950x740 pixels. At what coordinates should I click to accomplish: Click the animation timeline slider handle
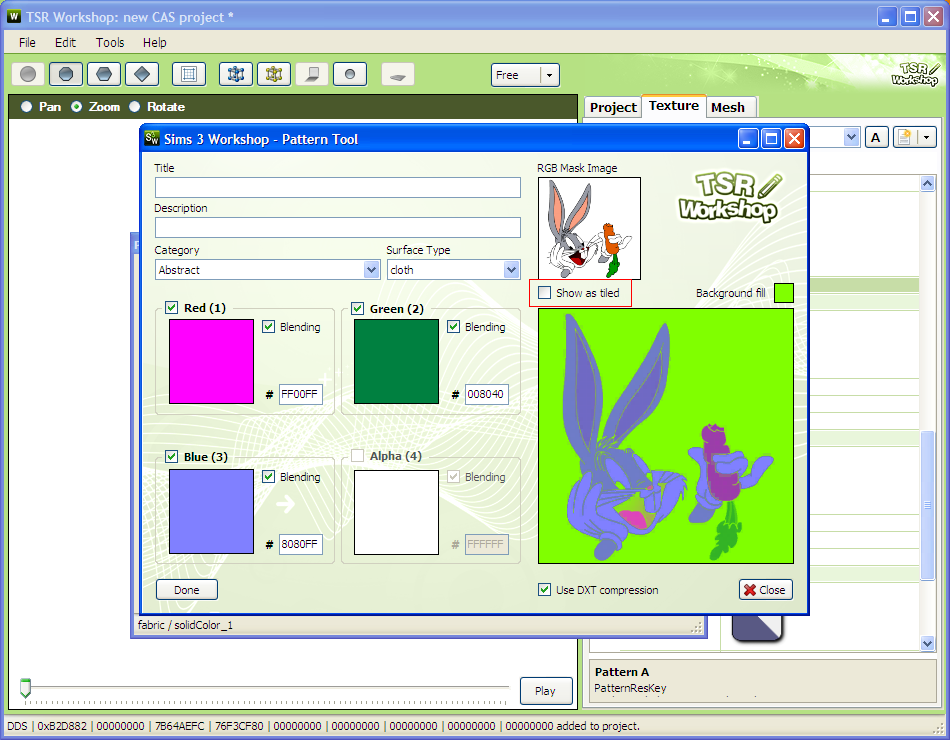(25, 688)
